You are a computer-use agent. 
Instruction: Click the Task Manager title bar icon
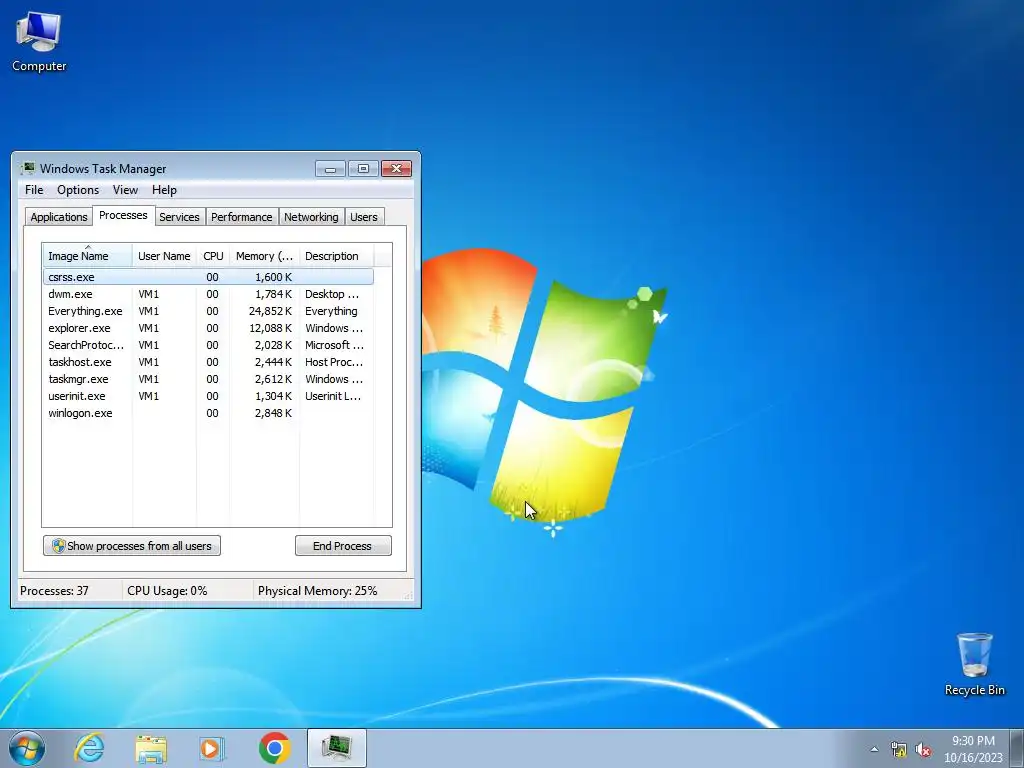[x=27, y=168]
